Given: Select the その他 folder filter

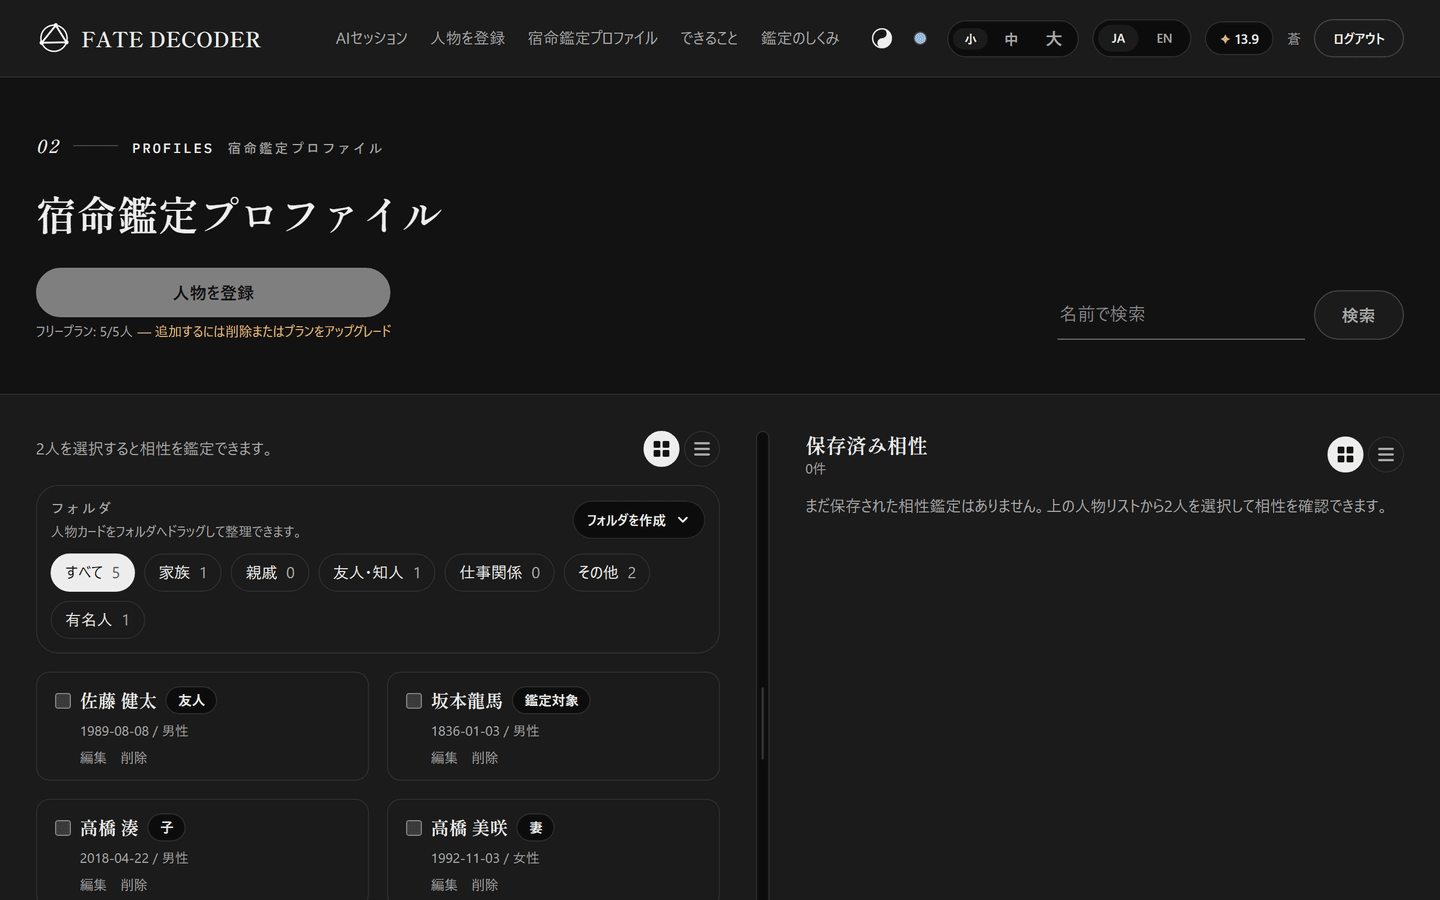Looking at the screenshot, I should [607, 573].
